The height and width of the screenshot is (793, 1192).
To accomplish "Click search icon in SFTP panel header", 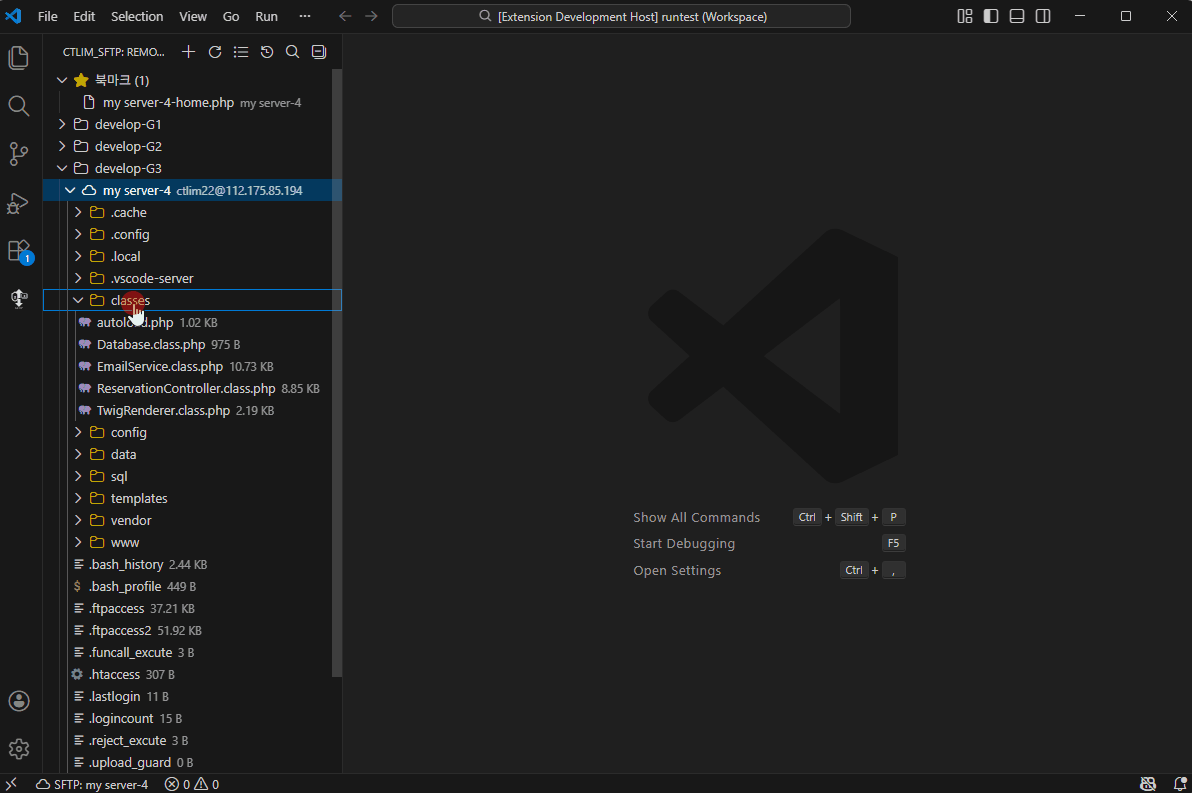I will coord(293,52).
